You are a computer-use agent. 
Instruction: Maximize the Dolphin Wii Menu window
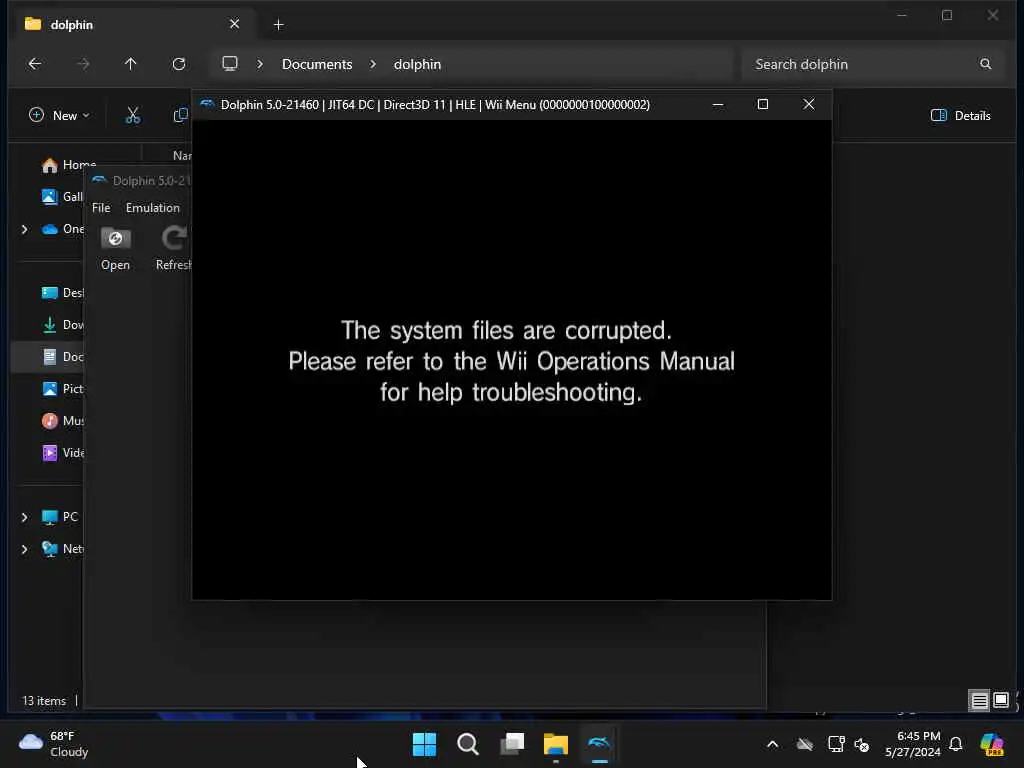763,104
